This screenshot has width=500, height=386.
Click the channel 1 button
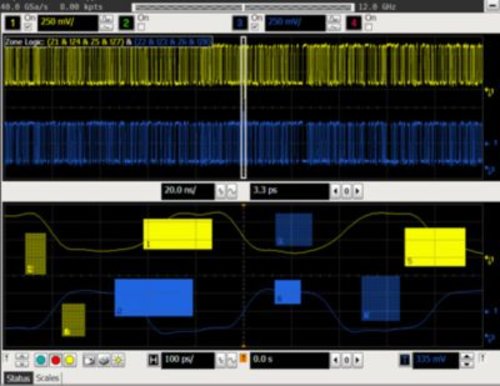pos(13,23)
